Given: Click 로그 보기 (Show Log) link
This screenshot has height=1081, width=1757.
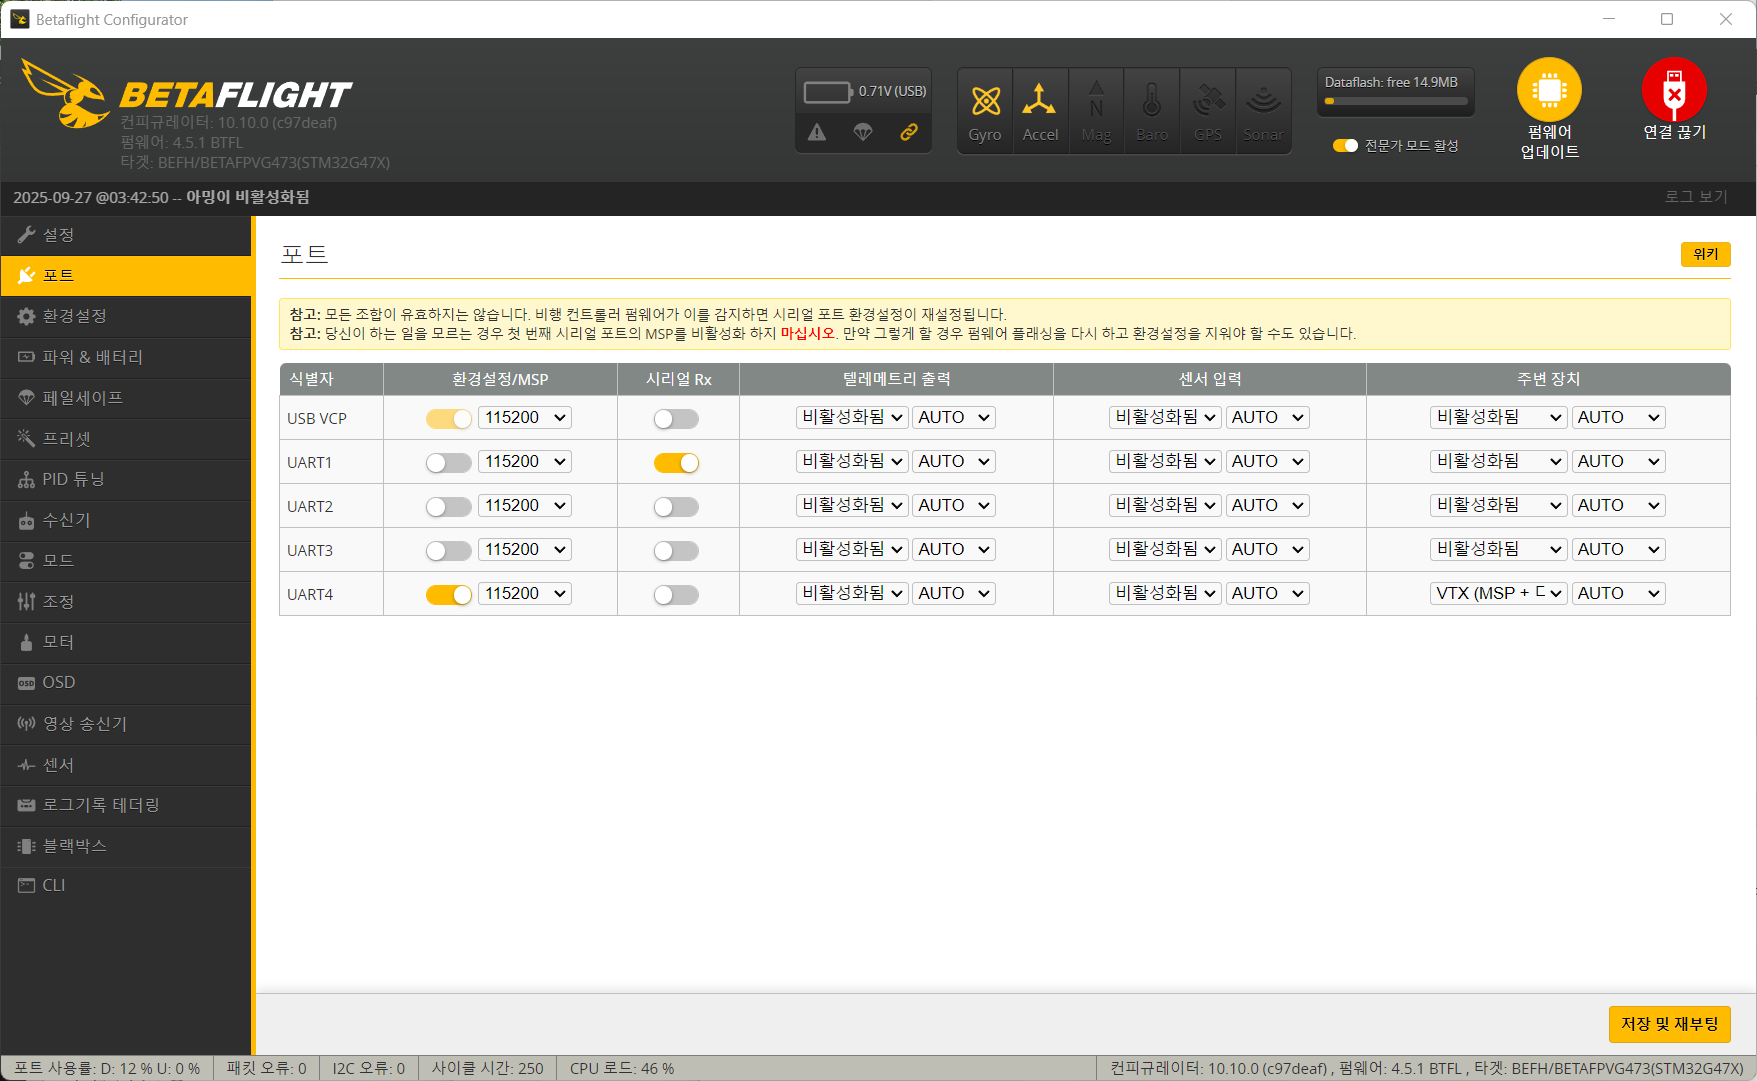Looking at the screenshot, I should [x=1696, y=197].
